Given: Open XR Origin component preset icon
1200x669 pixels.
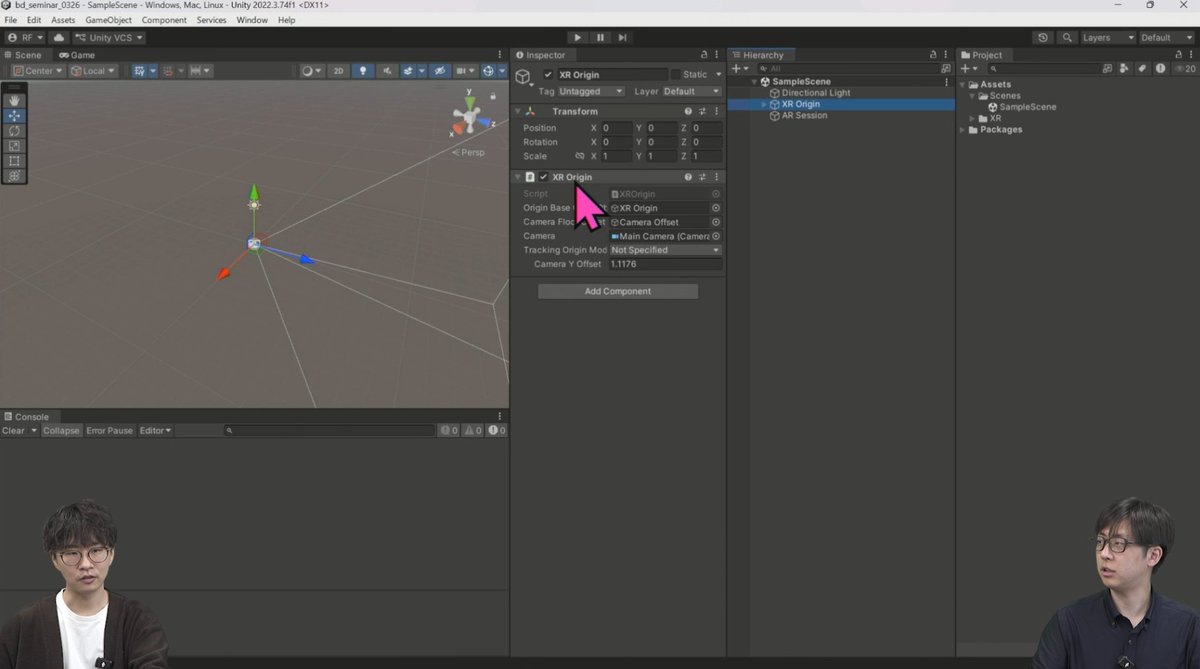Looking at the screenshot, I should click(702, 177).
